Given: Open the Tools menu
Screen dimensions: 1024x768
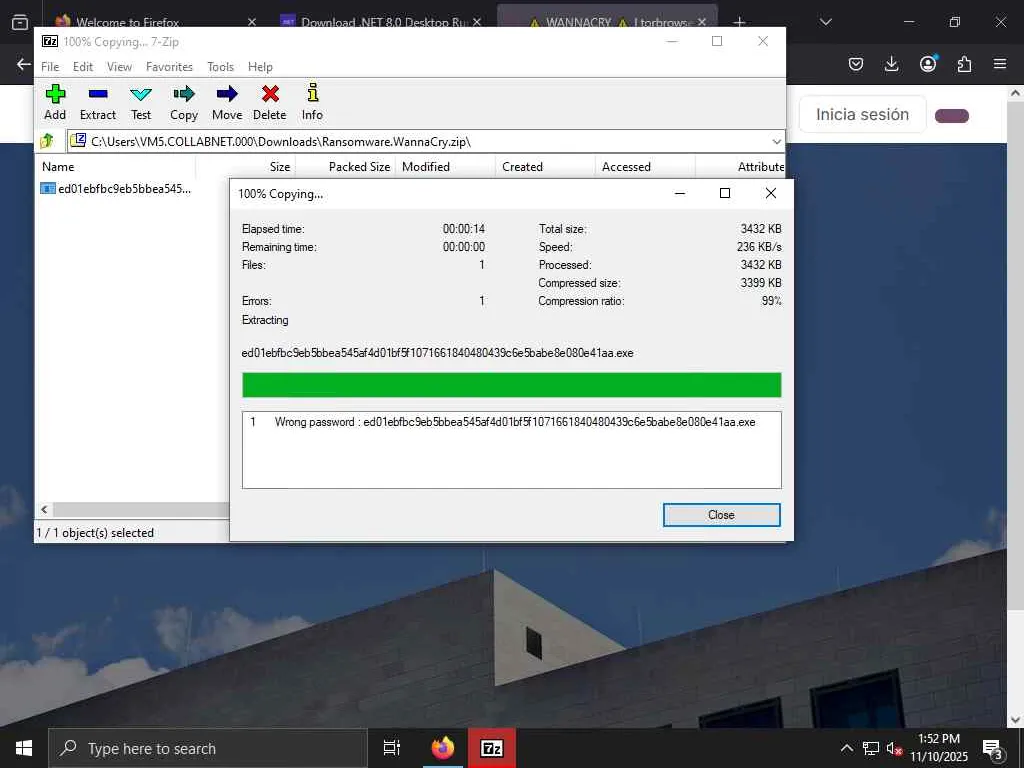Looking at the screenshot, I should point(221,67).
